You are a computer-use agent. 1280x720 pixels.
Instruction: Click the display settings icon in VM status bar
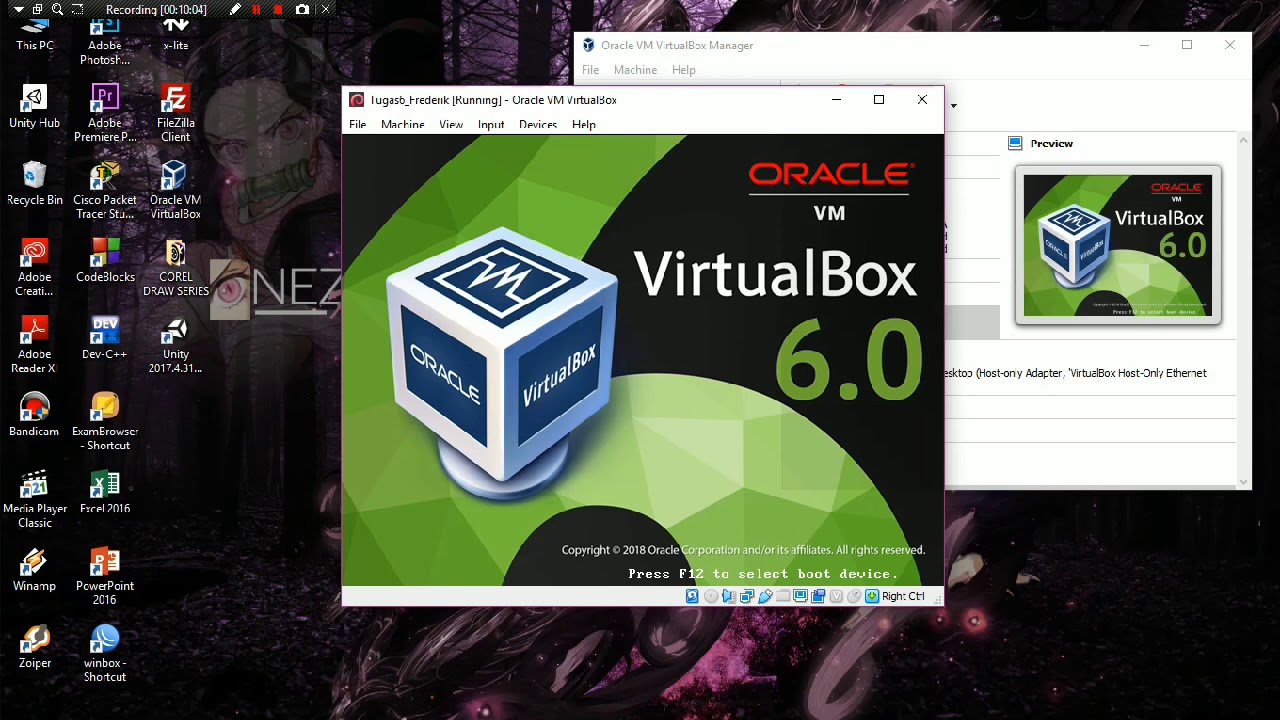(801, 596)
